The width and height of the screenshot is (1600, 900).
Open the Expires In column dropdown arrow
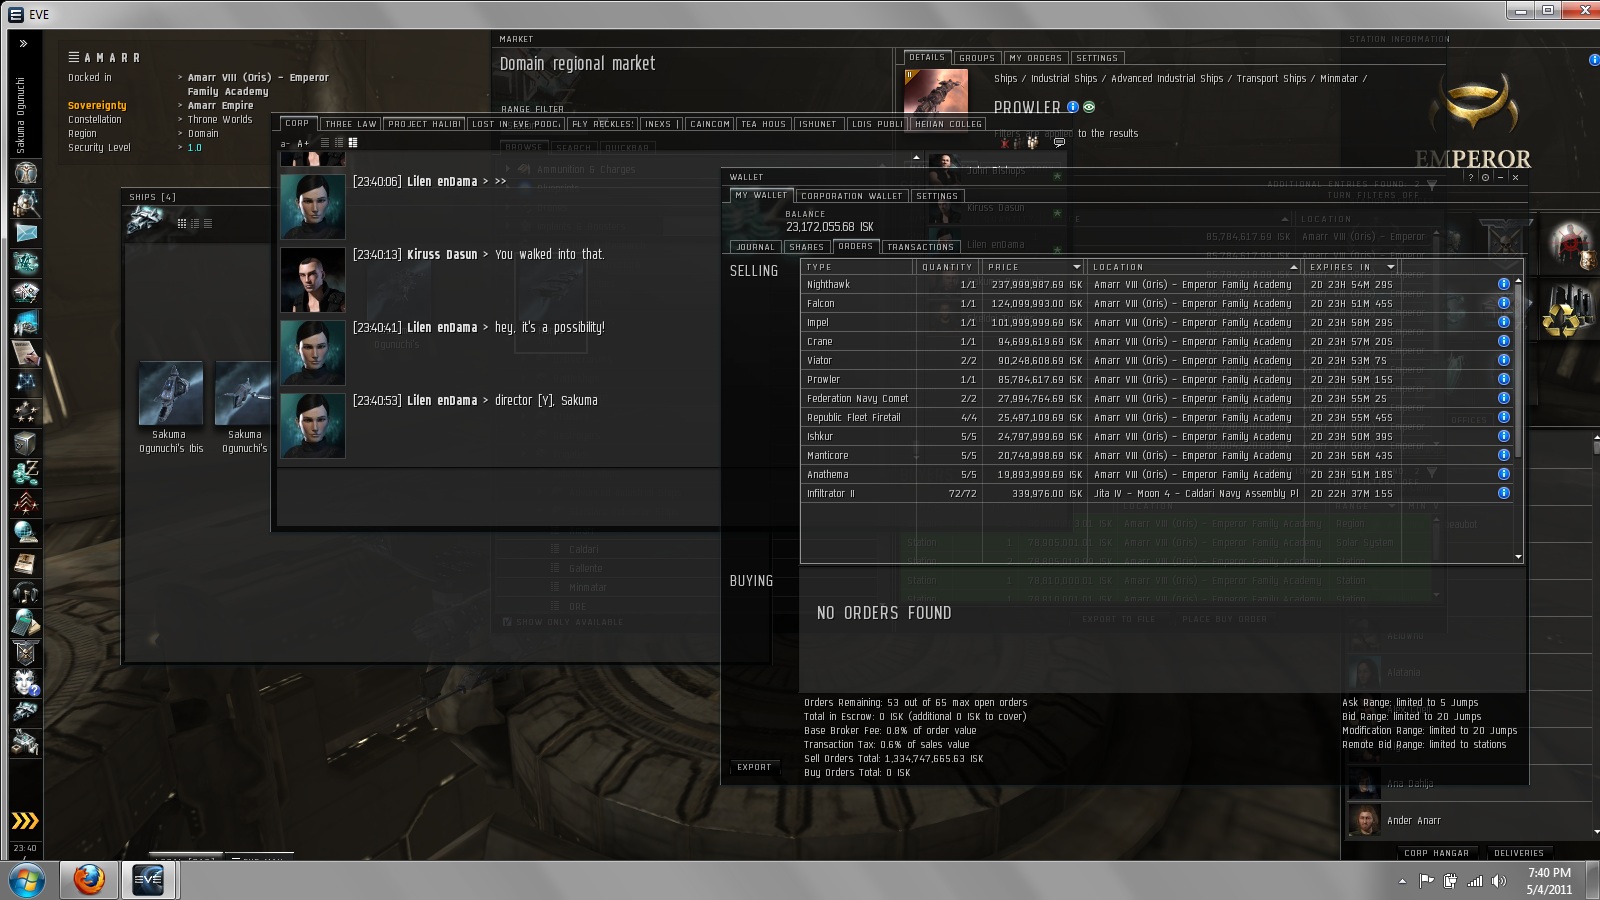pyautogui.click(x=1390, y=267)
